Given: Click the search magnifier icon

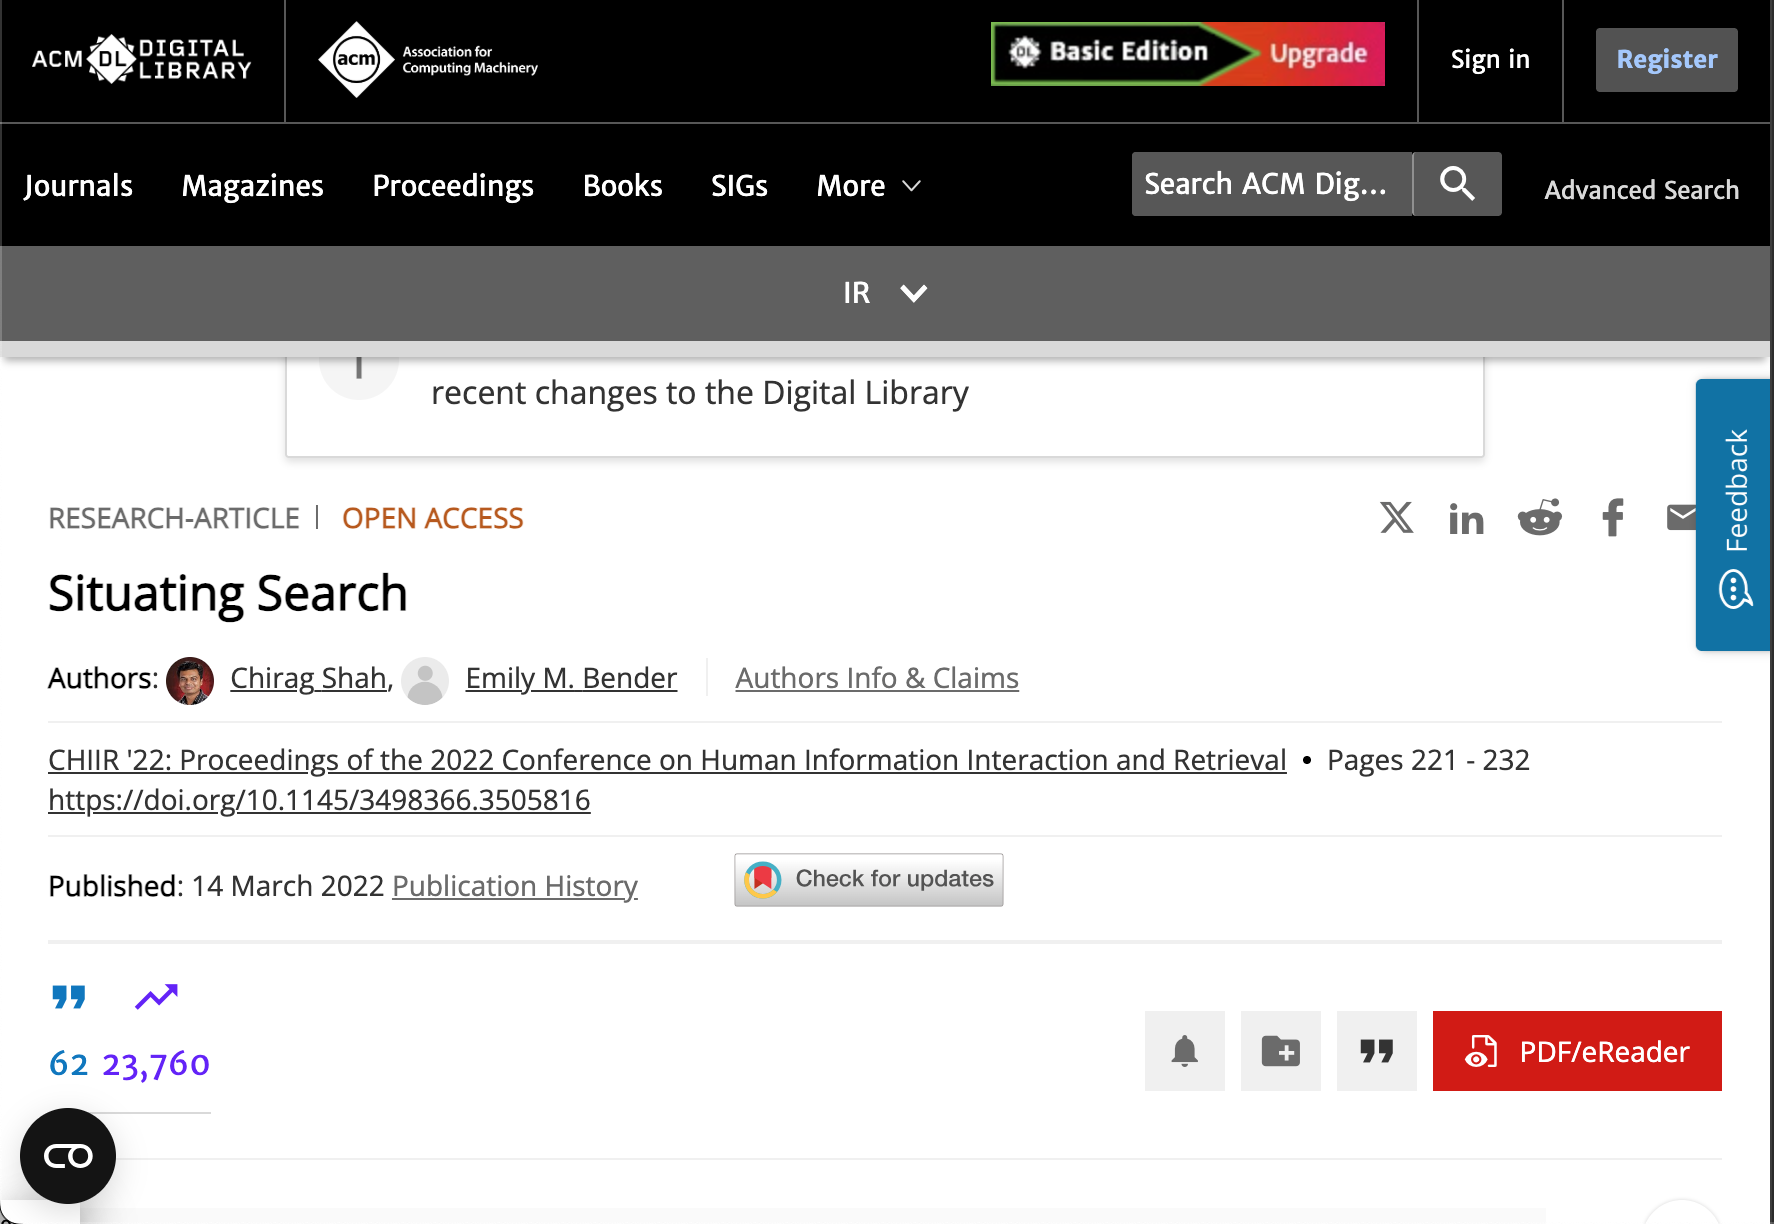Looking at the screenshot, I should pyautogui.click(x=1456, y=184).
